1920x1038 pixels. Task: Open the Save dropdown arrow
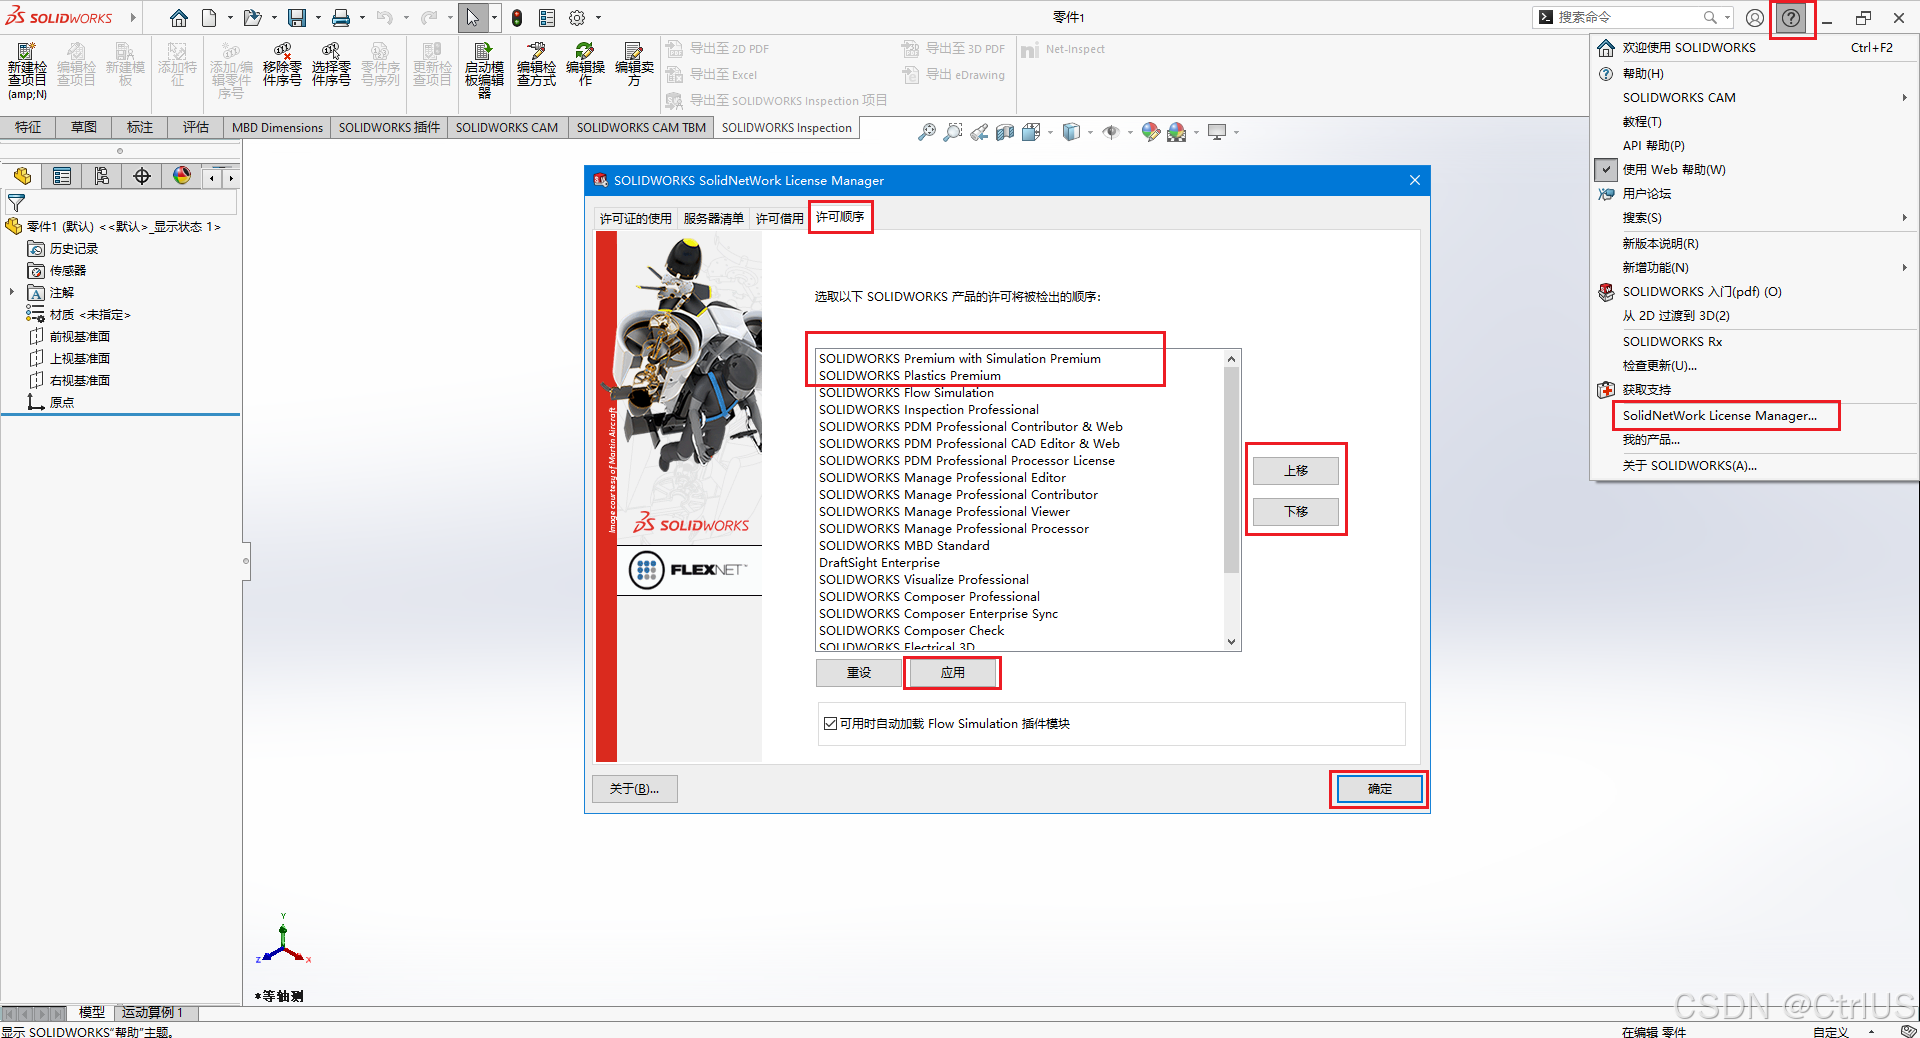318,18
